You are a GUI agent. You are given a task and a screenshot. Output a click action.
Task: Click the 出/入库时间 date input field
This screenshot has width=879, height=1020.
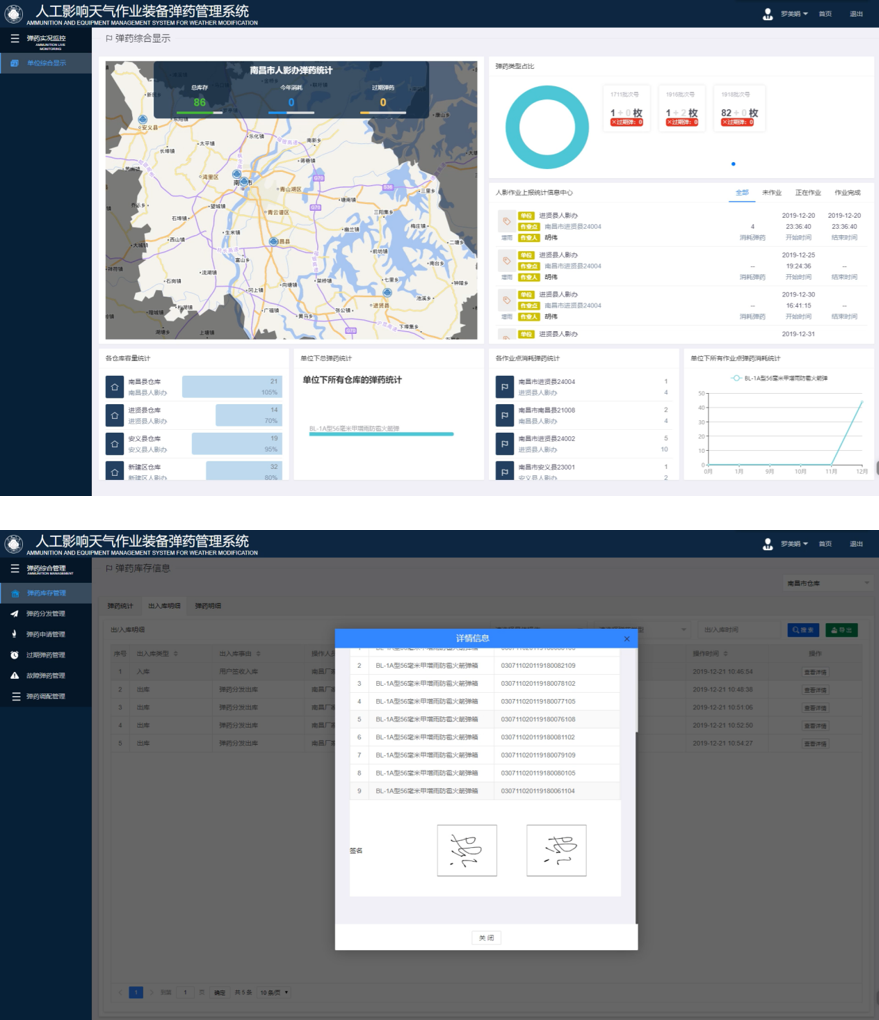(738, 630)
